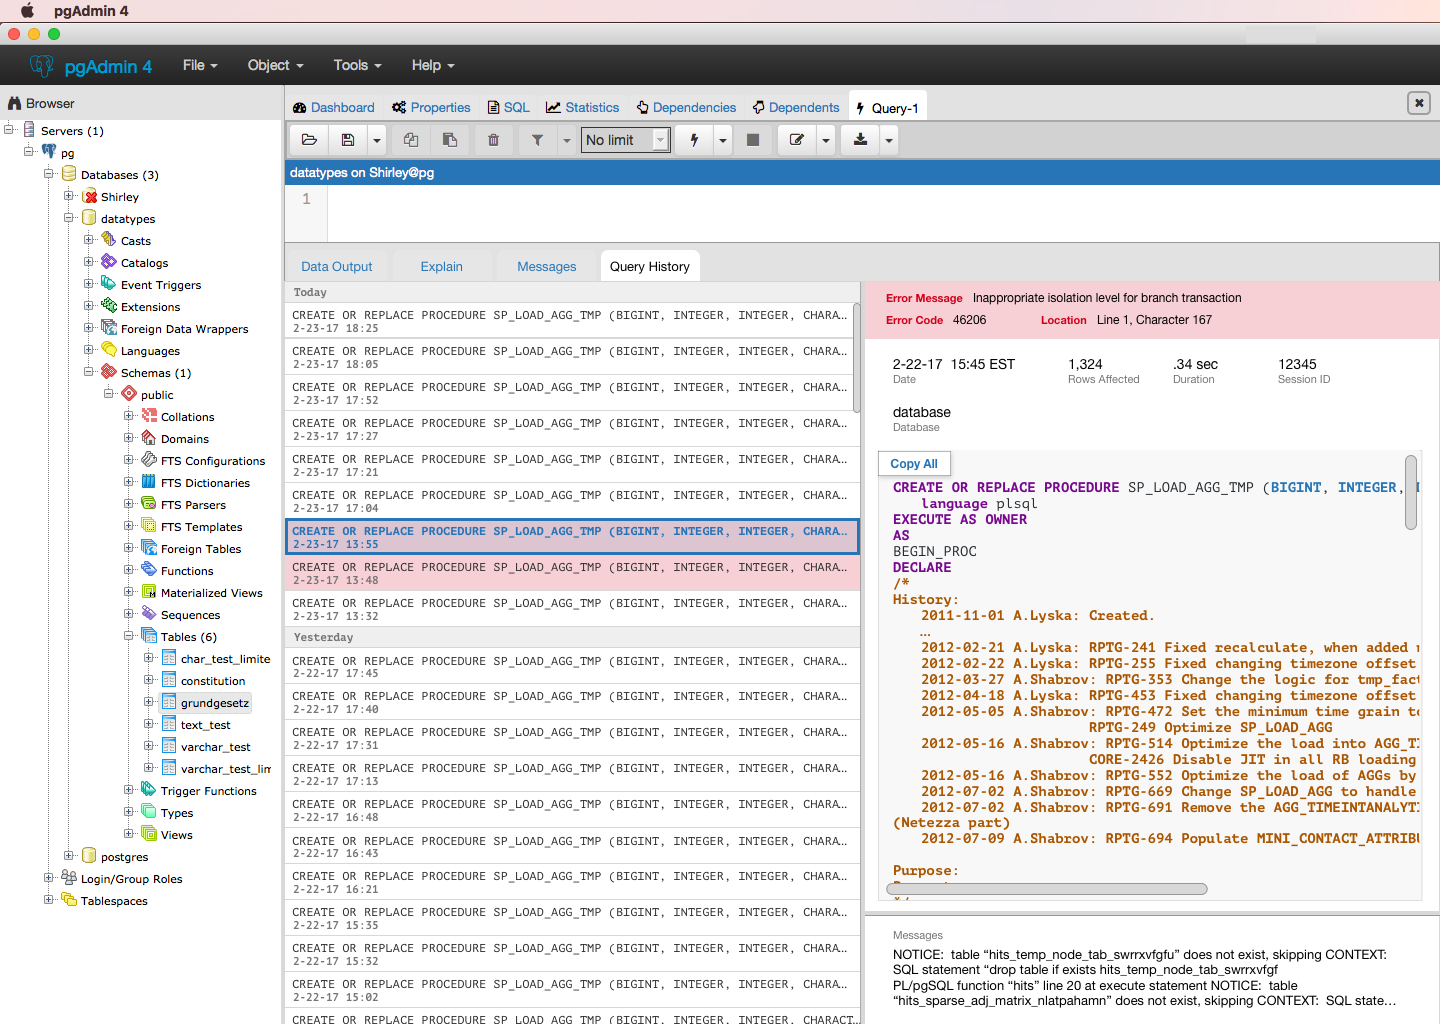
Task: Click the horizontal scrollbar under SQL code
Action: click(1049, 888)
